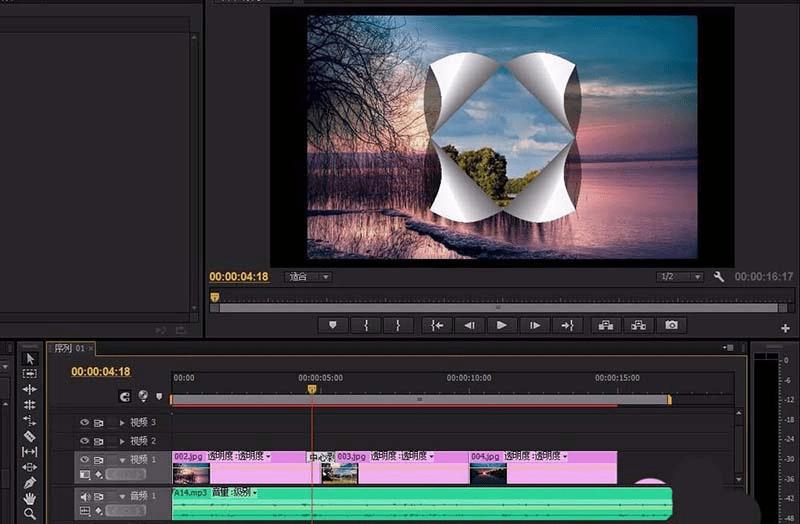Toggle visibility of track 视频 2
The width and height of the screenshot is (800, 524).
pos(85,441)
